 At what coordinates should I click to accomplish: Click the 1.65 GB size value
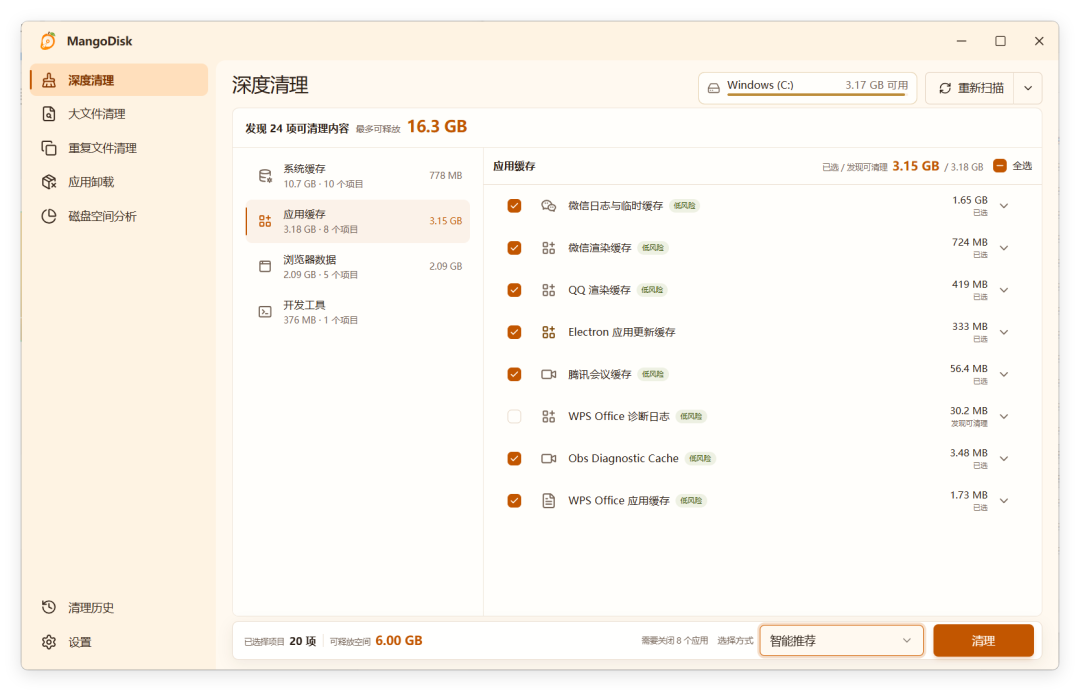970,200
